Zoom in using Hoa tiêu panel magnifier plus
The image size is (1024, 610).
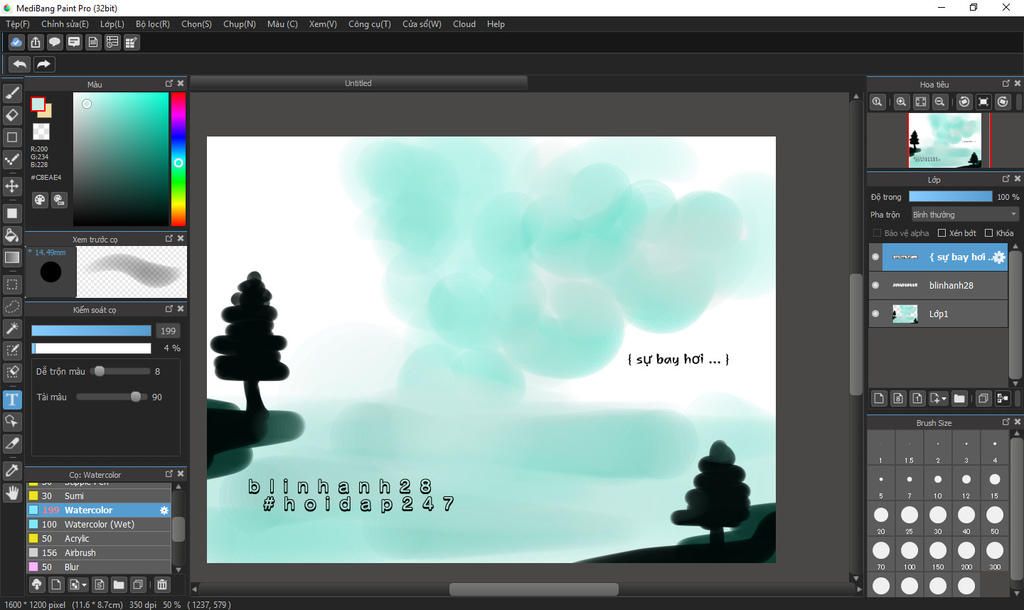coord(901,102)
